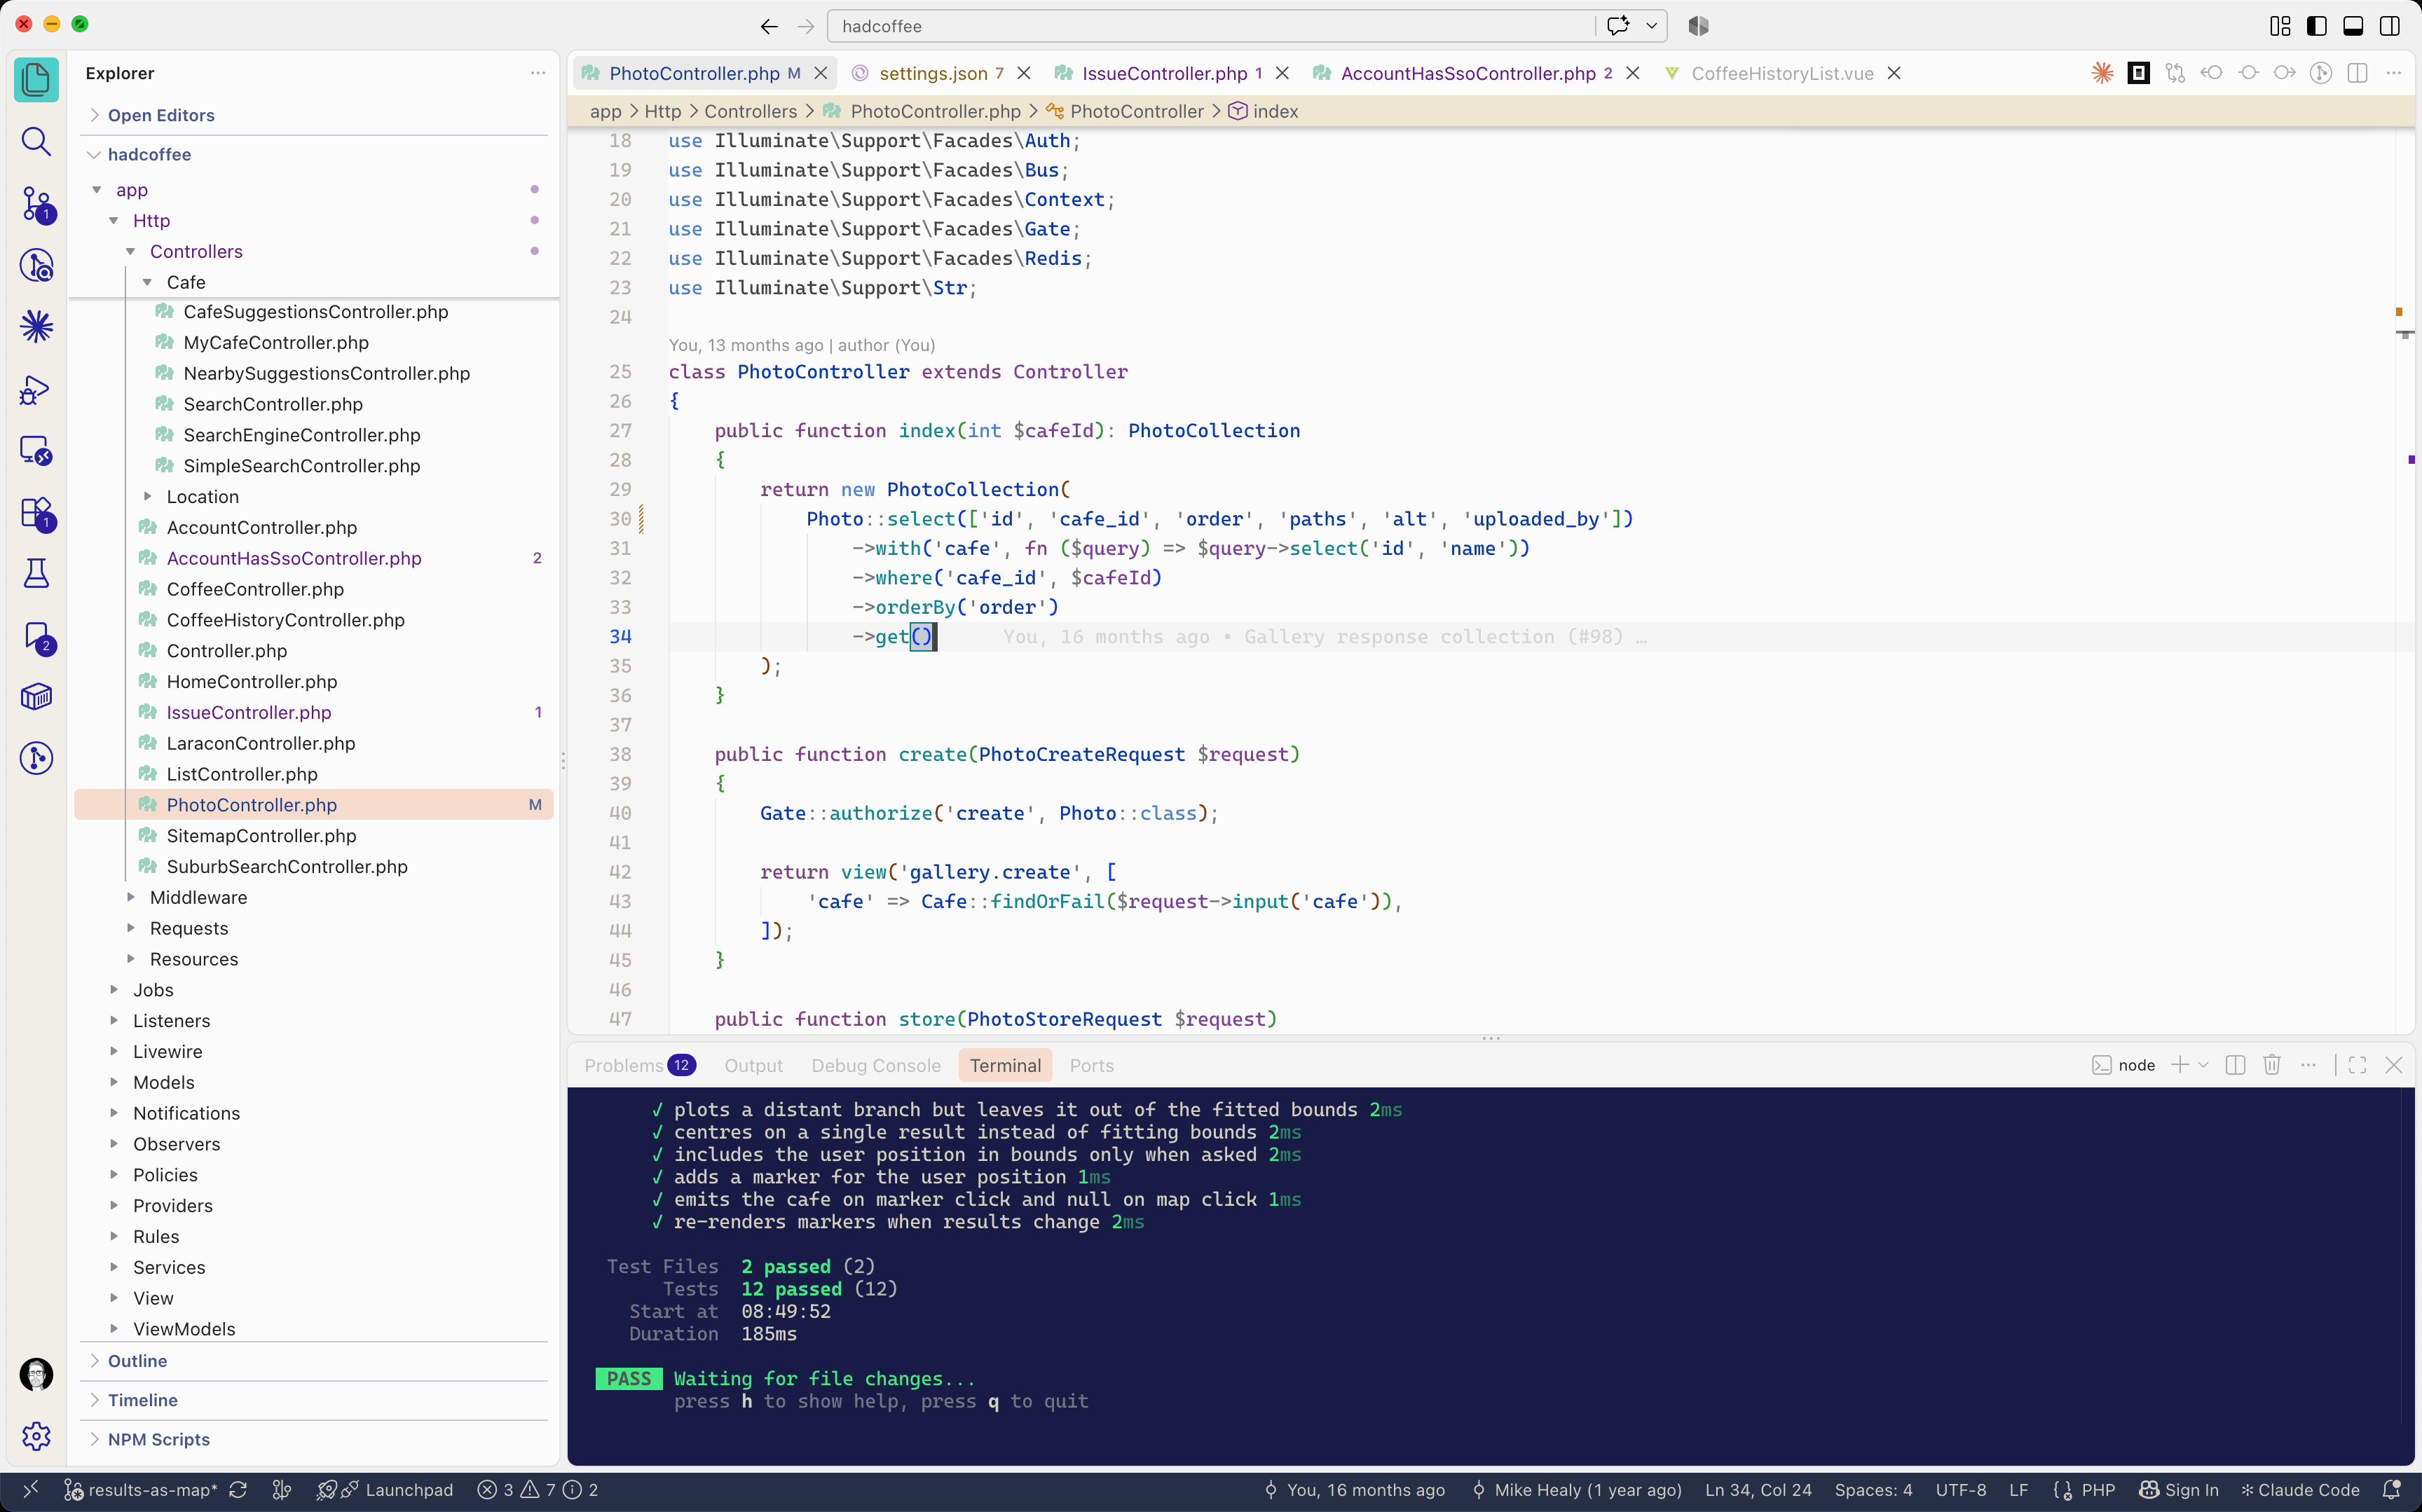Click New Terminal plus icon

tap(2180, 1065)
